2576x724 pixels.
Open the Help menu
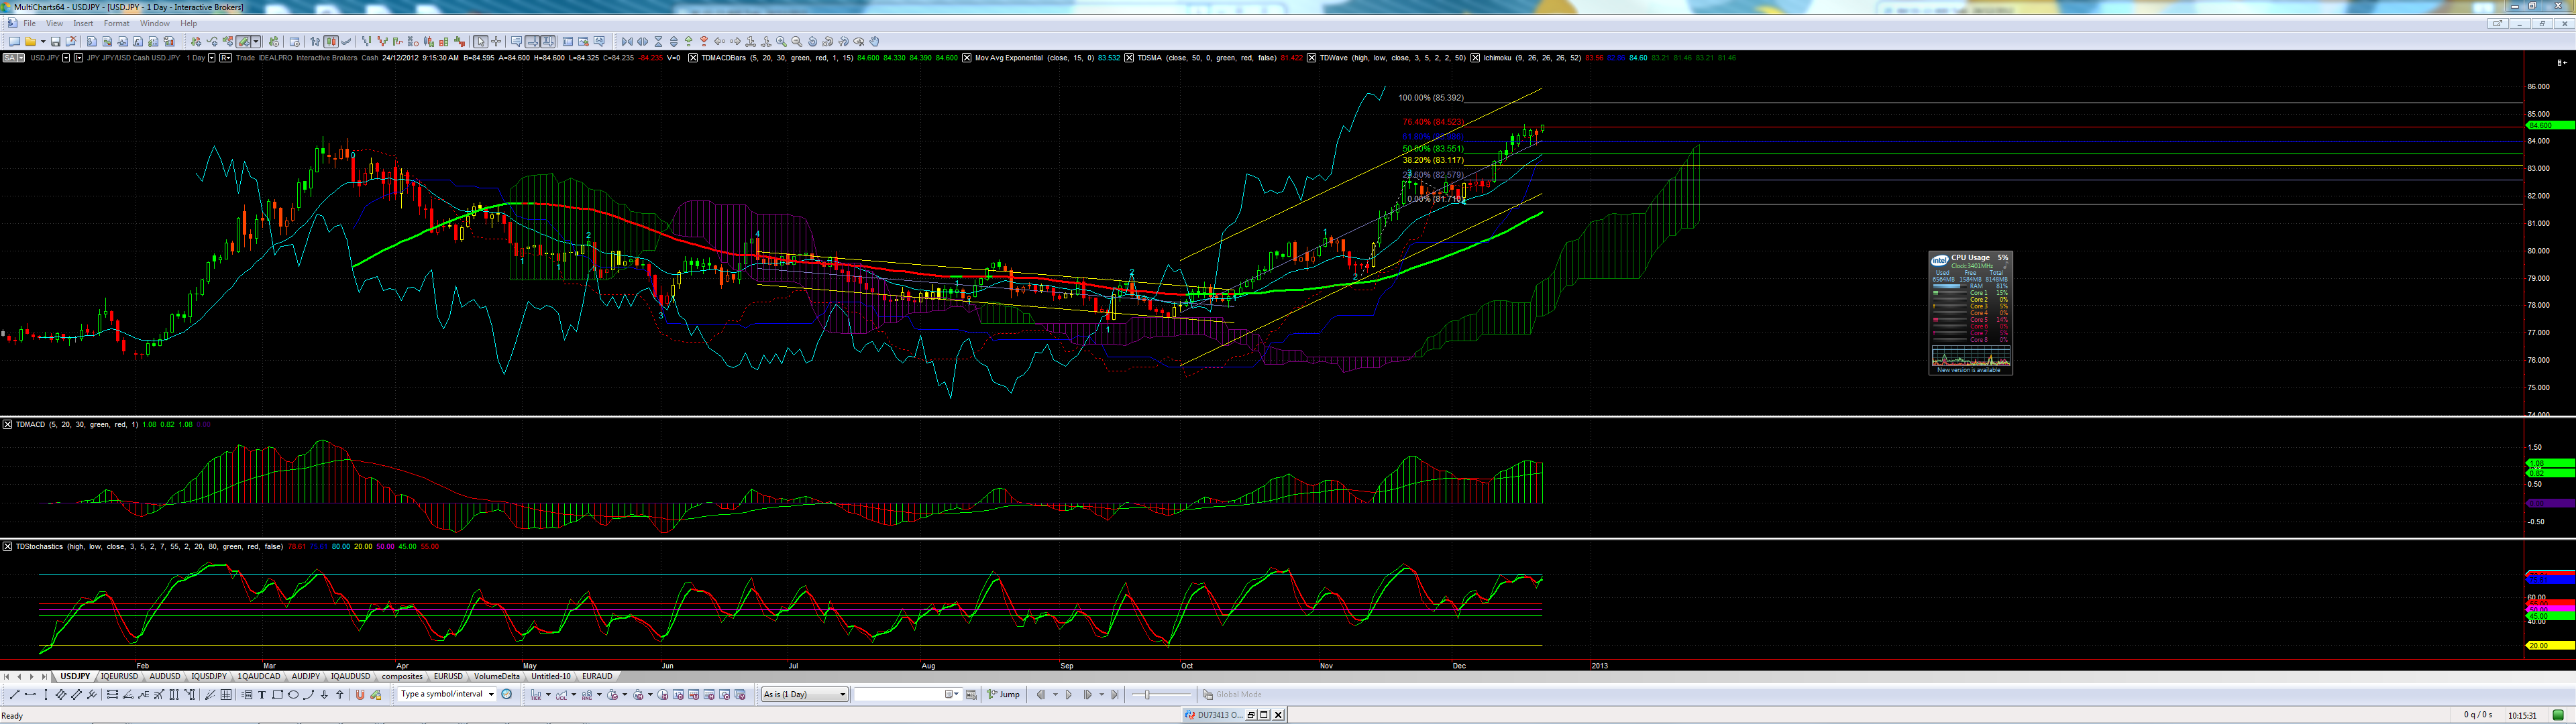click(x=188, y=23)
